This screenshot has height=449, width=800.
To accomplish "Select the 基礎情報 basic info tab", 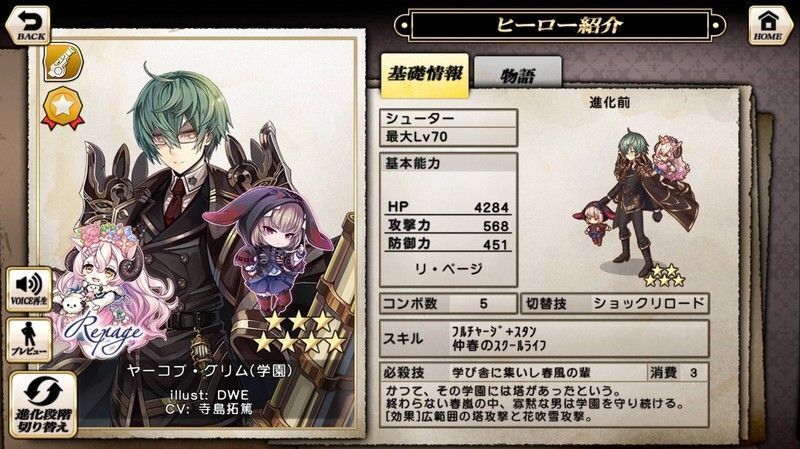I will [424, 74].
